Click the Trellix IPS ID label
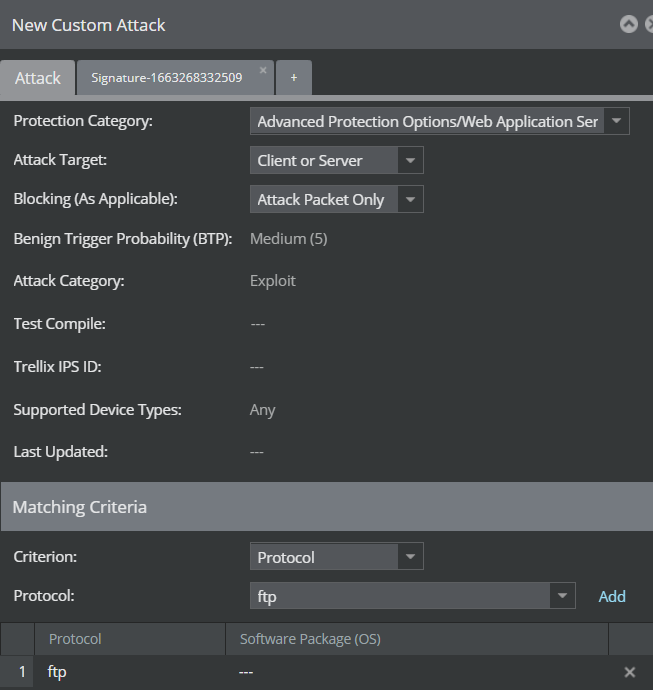653x690 pixels. coord(57,367)
